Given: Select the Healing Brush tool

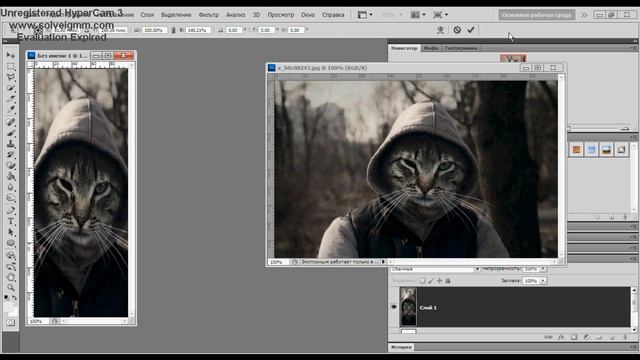Looking at the screenshot, I should (x=11, y=122).
